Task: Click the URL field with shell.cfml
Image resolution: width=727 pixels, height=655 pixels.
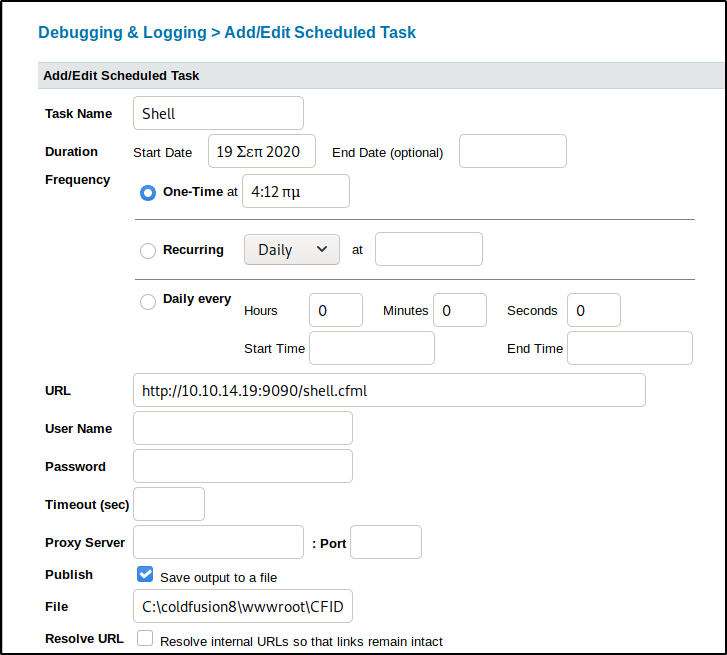Action: pos(389,390)
